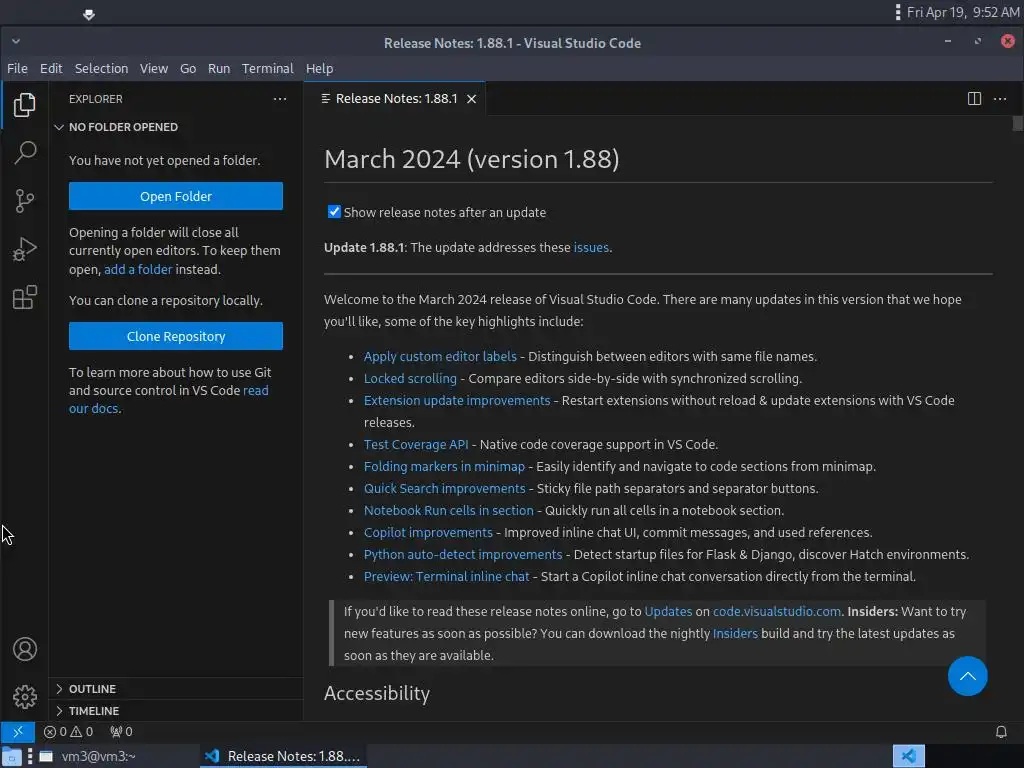Click the Clone Repository button
The width and height of the screenshot is (1024, 768).
pos(176,336)
